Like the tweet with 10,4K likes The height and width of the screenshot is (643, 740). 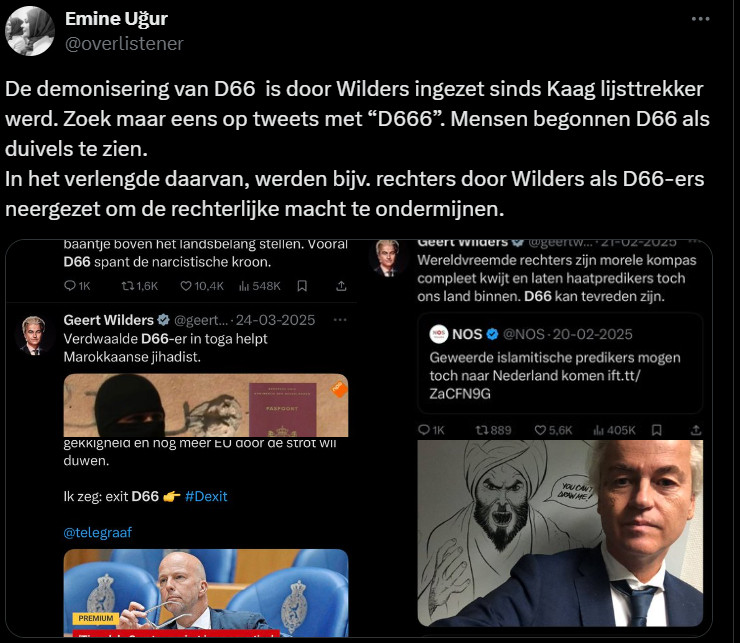coord(202,286)
